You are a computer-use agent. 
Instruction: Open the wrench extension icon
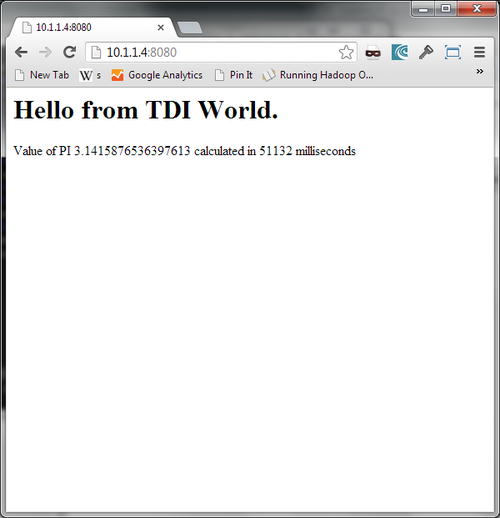[426, 52]
